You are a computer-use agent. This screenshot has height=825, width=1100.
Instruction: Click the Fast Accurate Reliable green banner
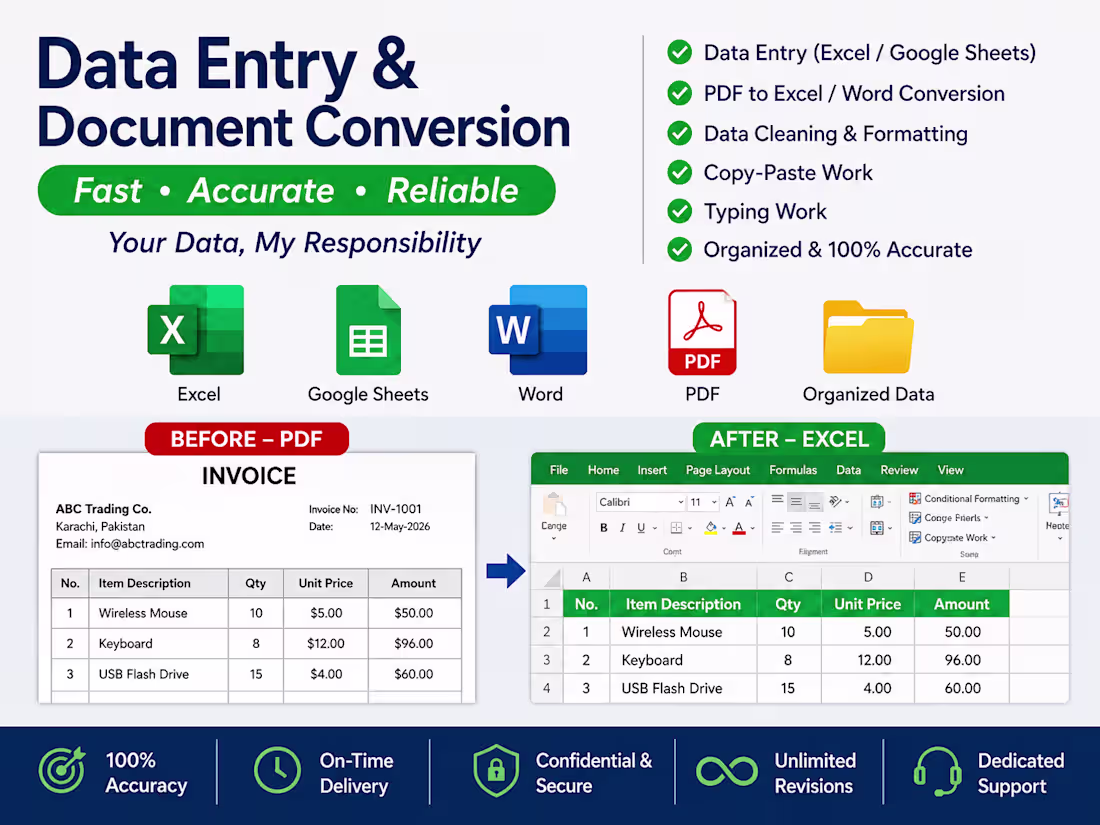[296, 190]
